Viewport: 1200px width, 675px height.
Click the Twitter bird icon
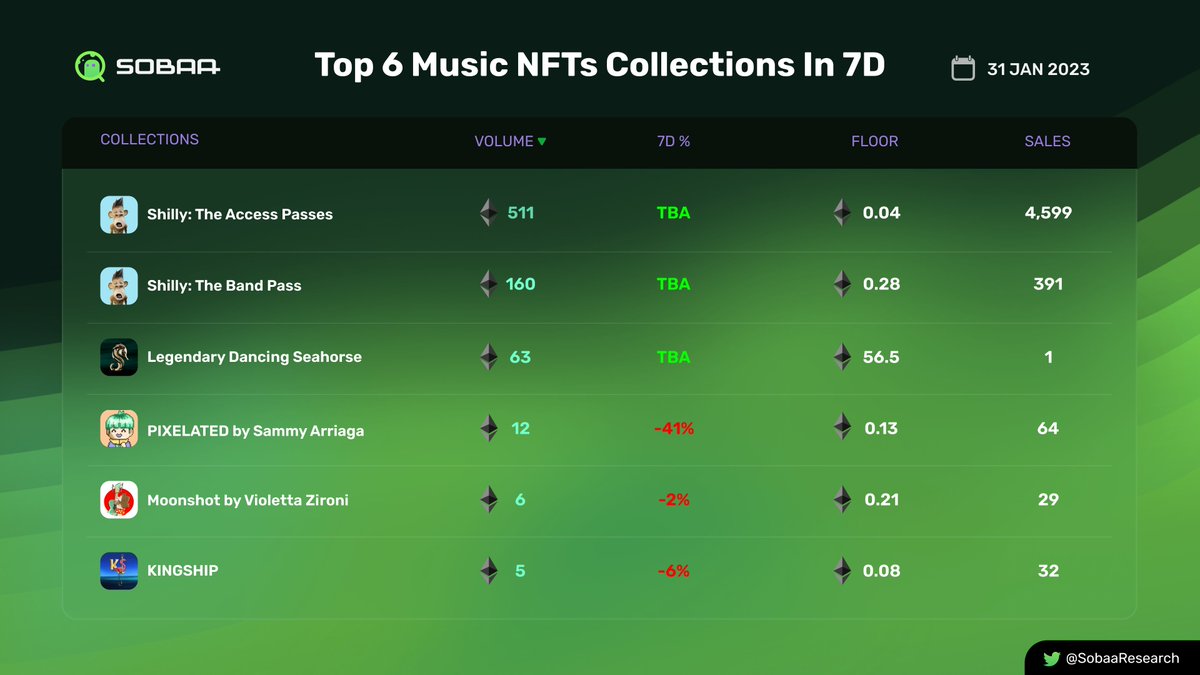click(1051, 658)
